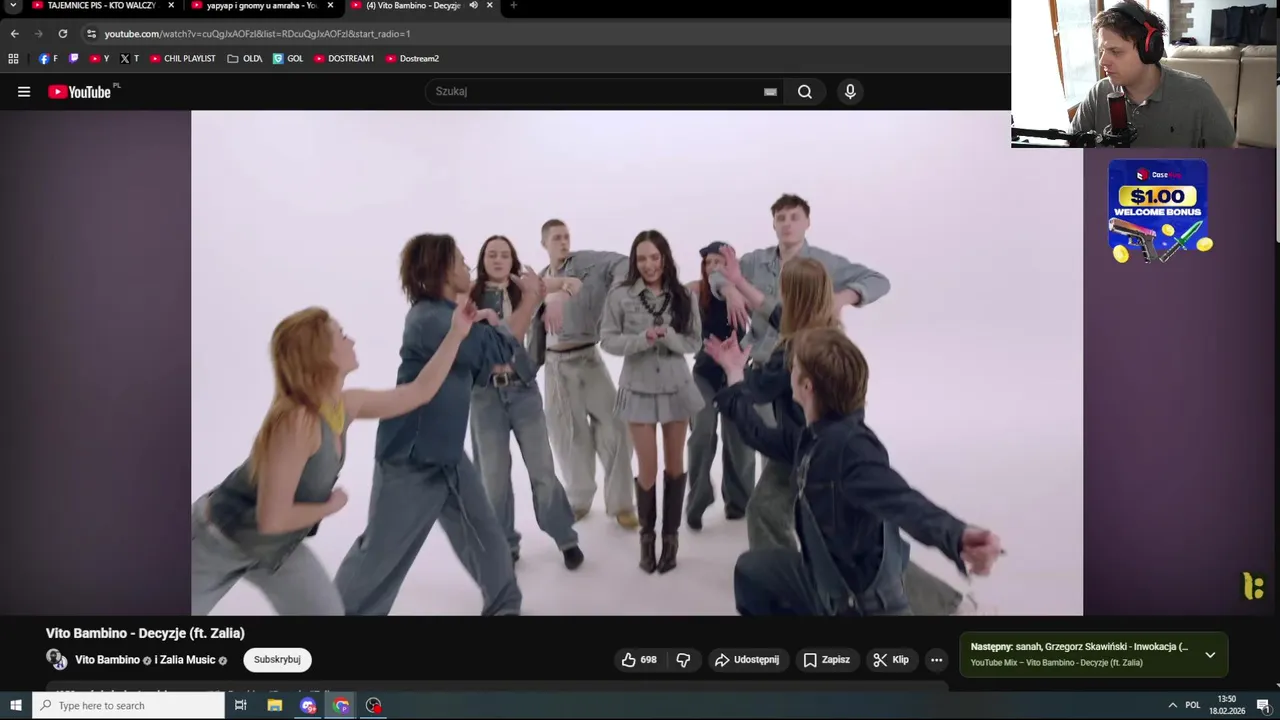Start voice search with microphone icon
Viewport: 1280px width, 720px height.
tap(850, 92)
